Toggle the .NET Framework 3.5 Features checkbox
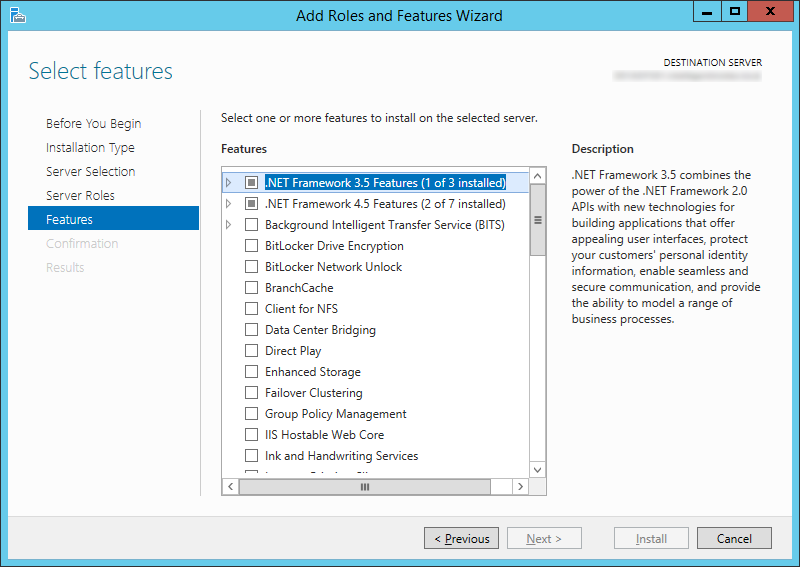Screen dimensions: 800x567 251,182
